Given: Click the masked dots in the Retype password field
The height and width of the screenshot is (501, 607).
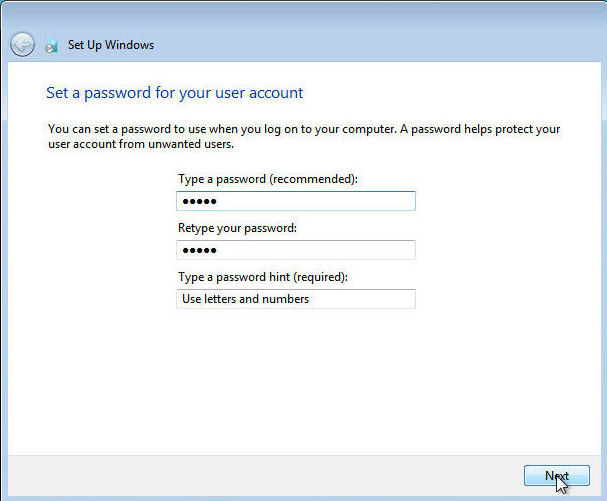Looking at the screenshot, I should click(198, 250).
